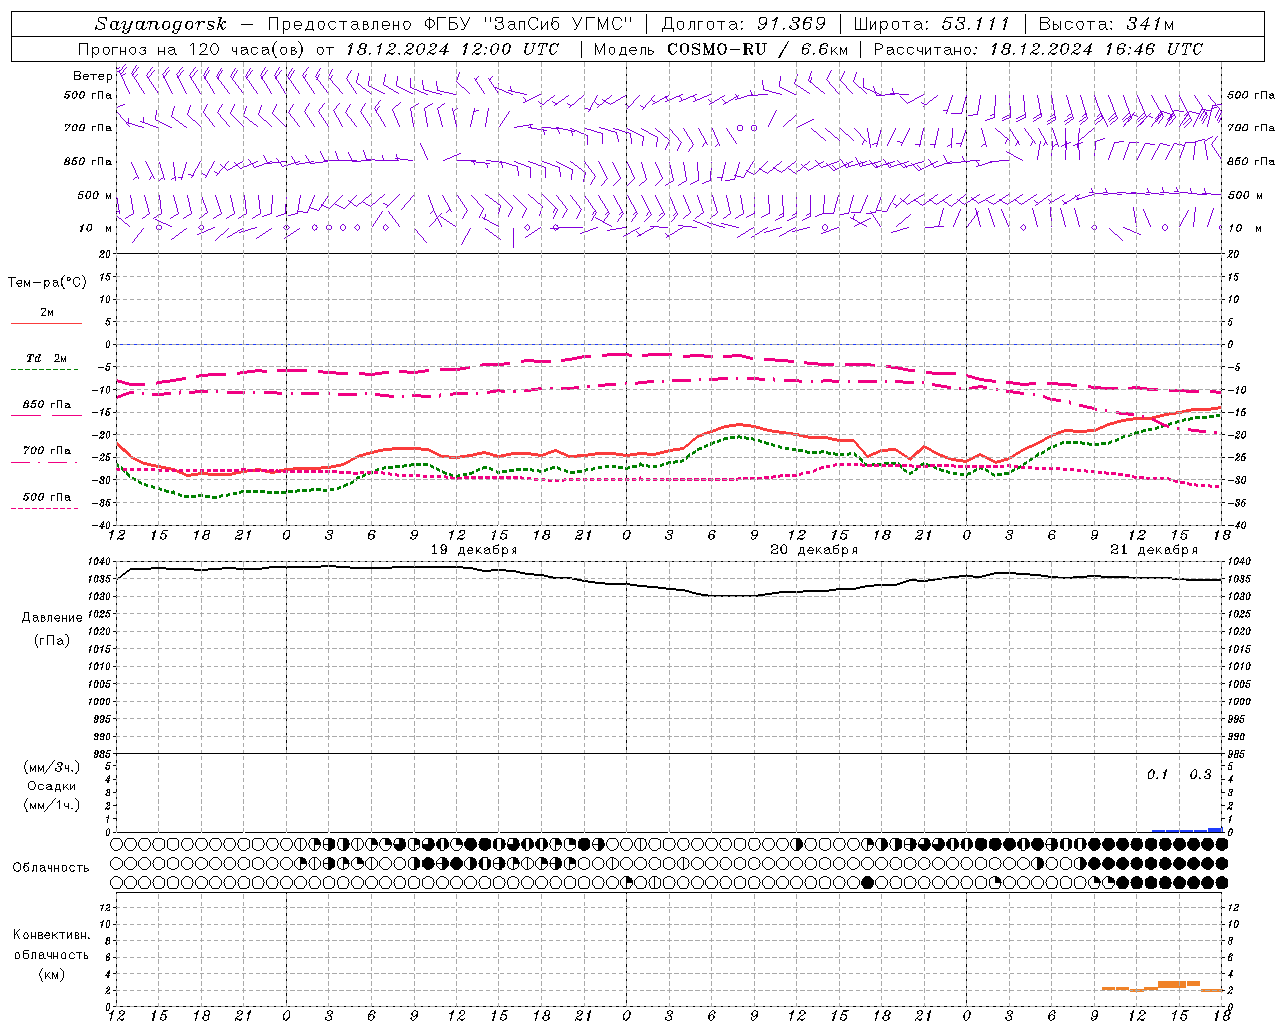The image size is (1280, 1024).
Task: Click the '(мм/1ч.)' precipitation unit label
Action: click(52, 805)
